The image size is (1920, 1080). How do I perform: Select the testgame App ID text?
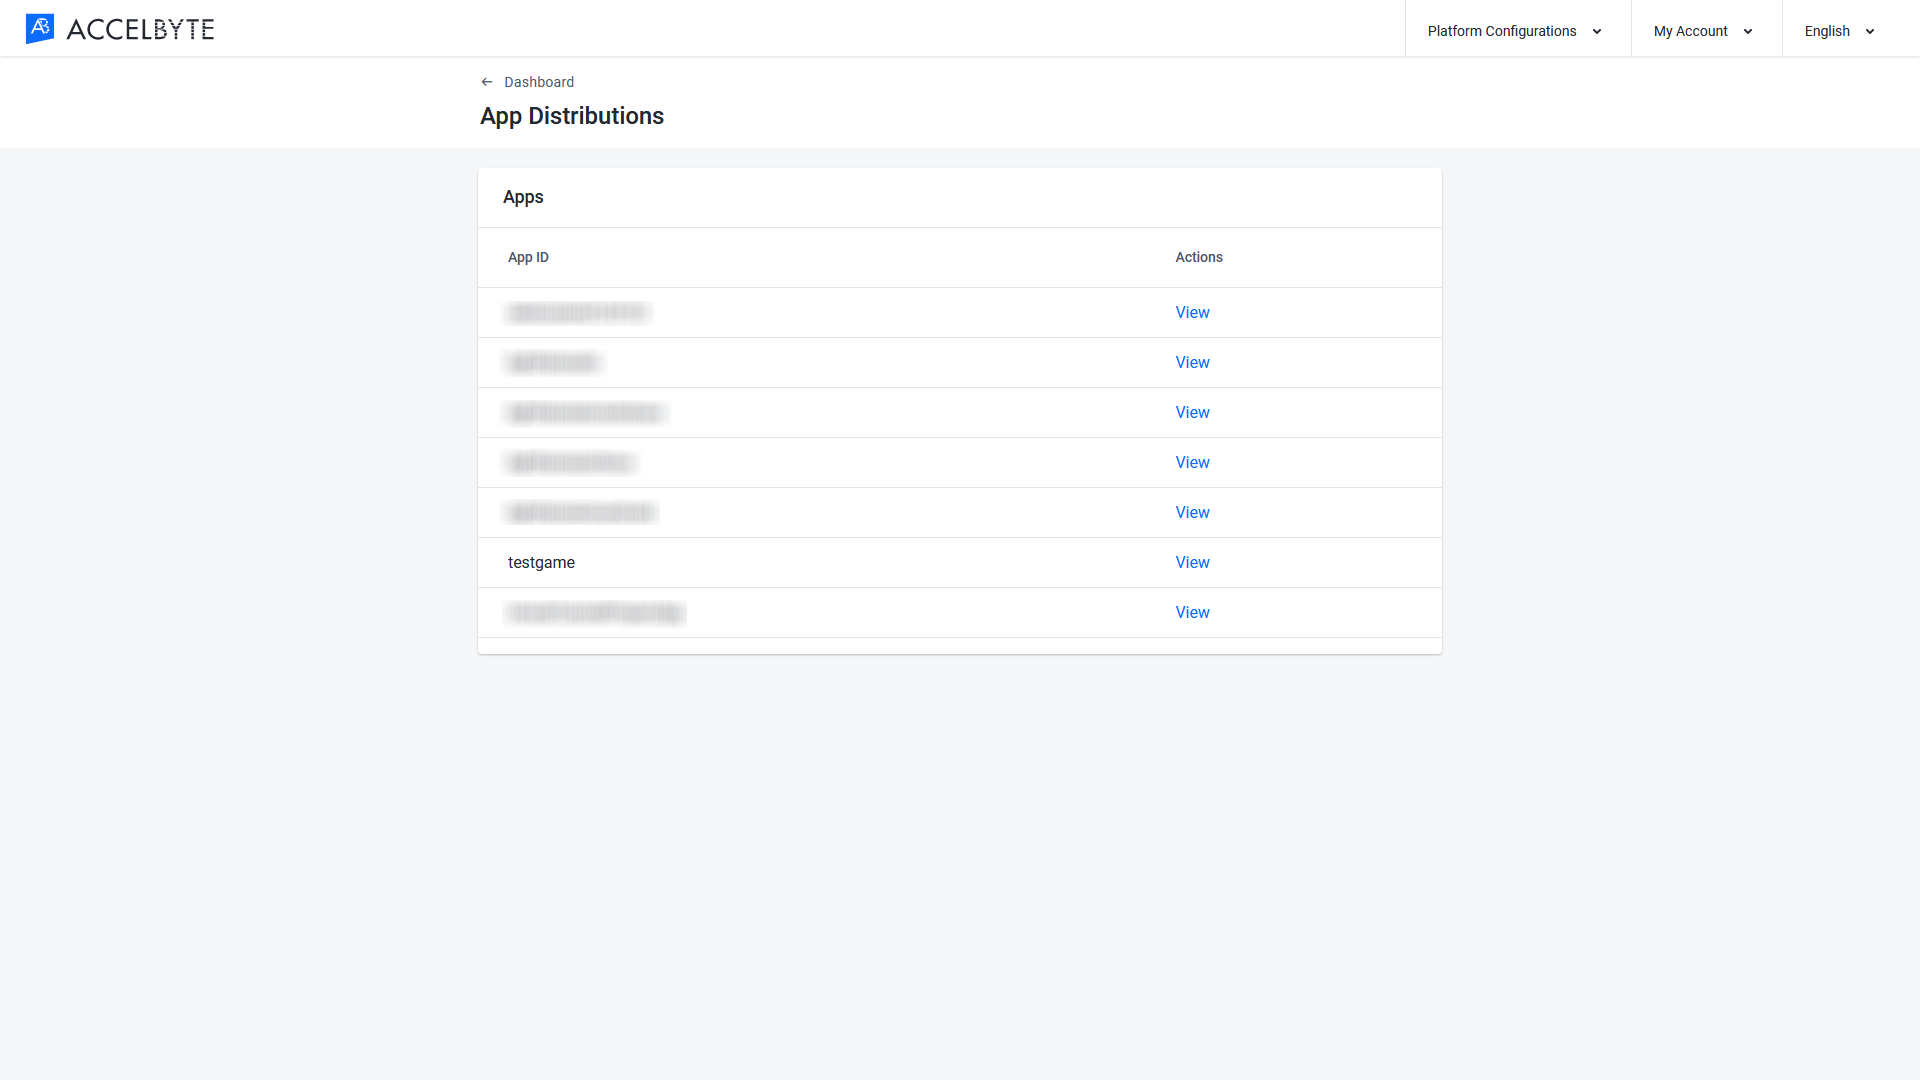(x=541, y=562)
